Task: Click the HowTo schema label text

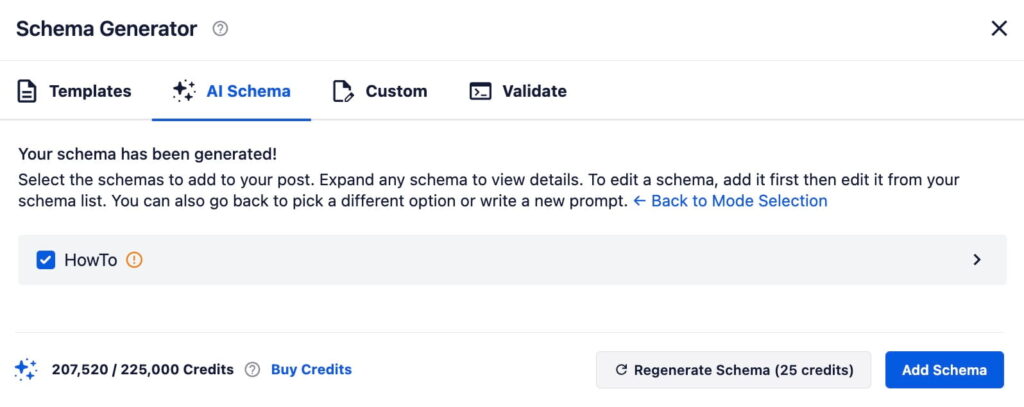Action: point(90,260)
